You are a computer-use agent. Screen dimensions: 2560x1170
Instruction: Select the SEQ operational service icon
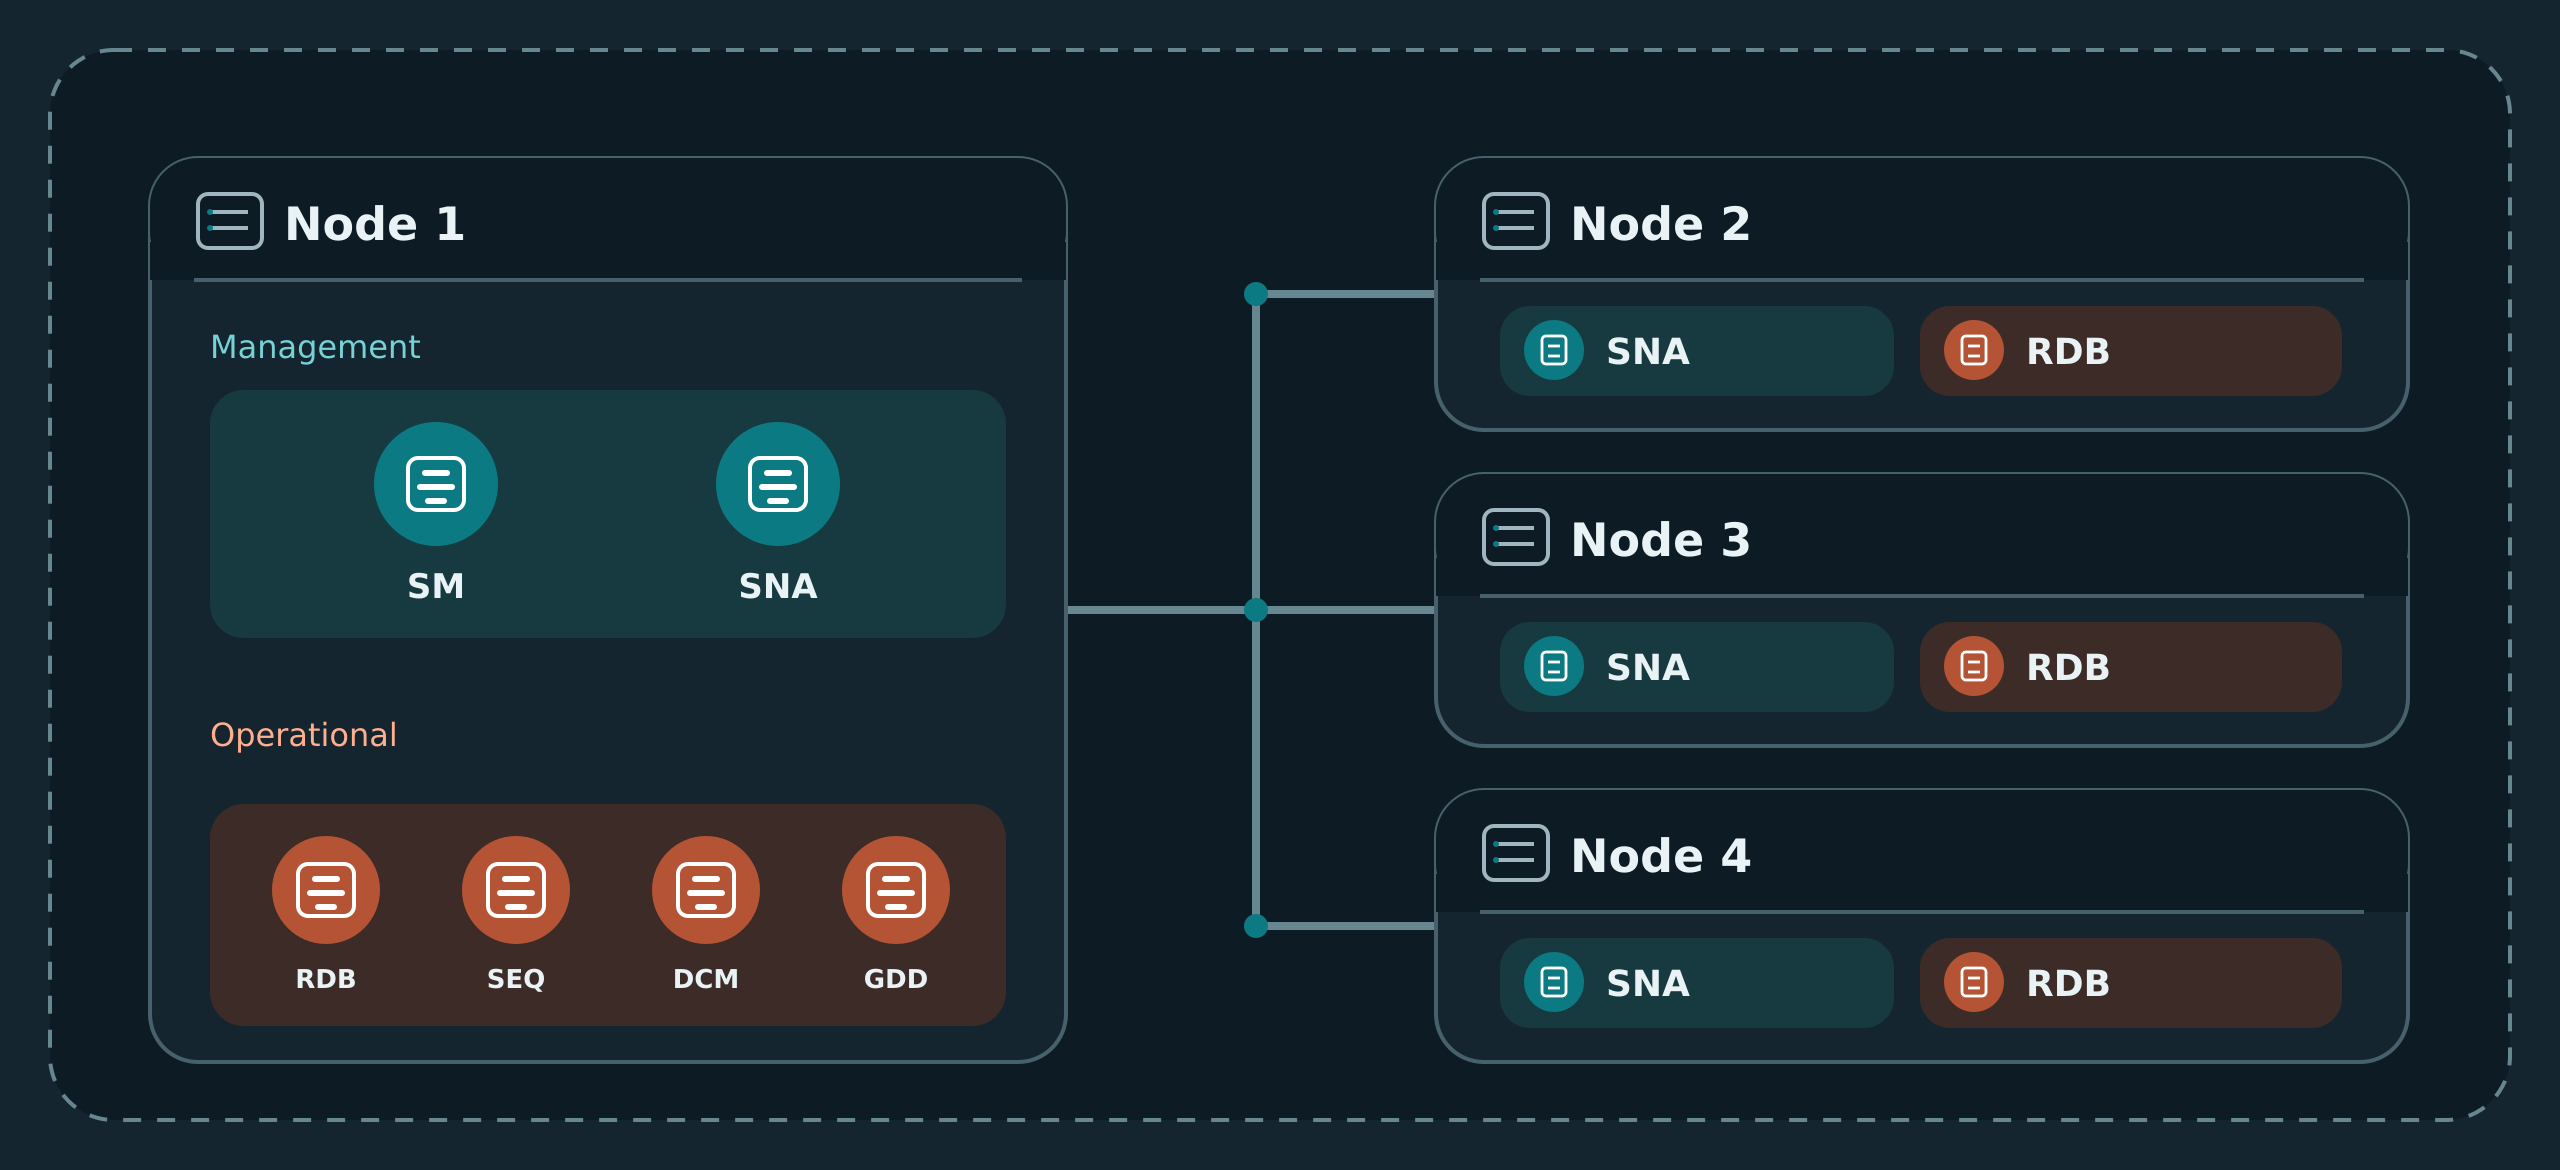click(x=516, y=890)
